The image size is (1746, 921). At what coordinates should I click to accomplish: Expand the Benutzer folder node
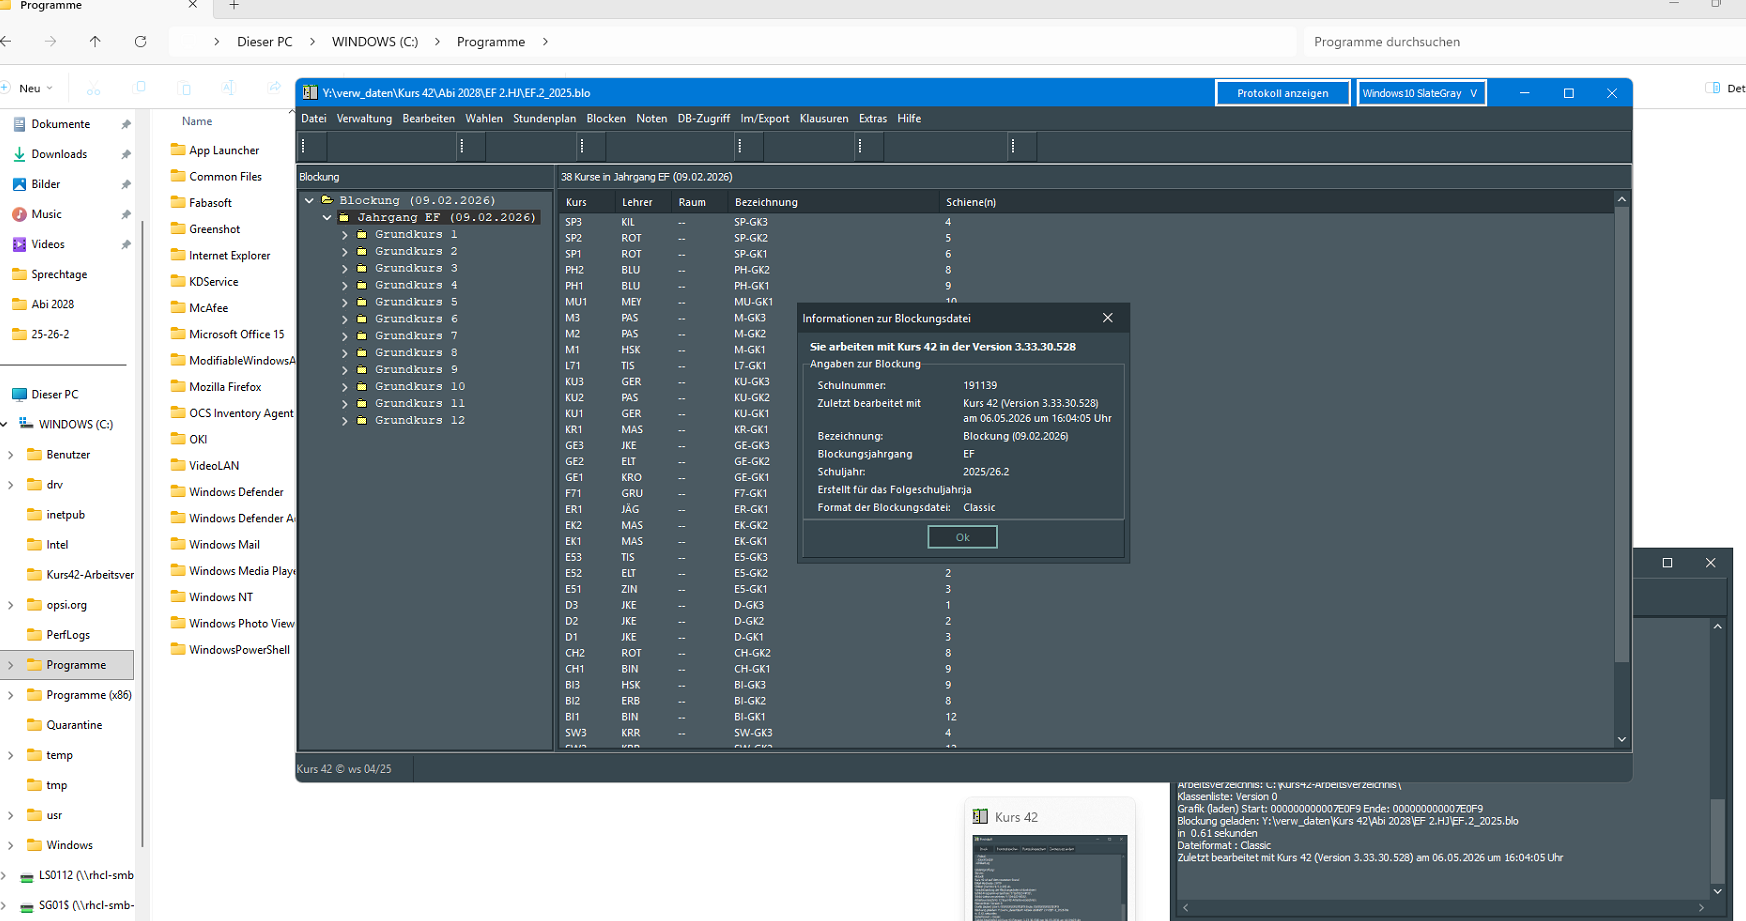pyautogui.click(x=11, y=455)
